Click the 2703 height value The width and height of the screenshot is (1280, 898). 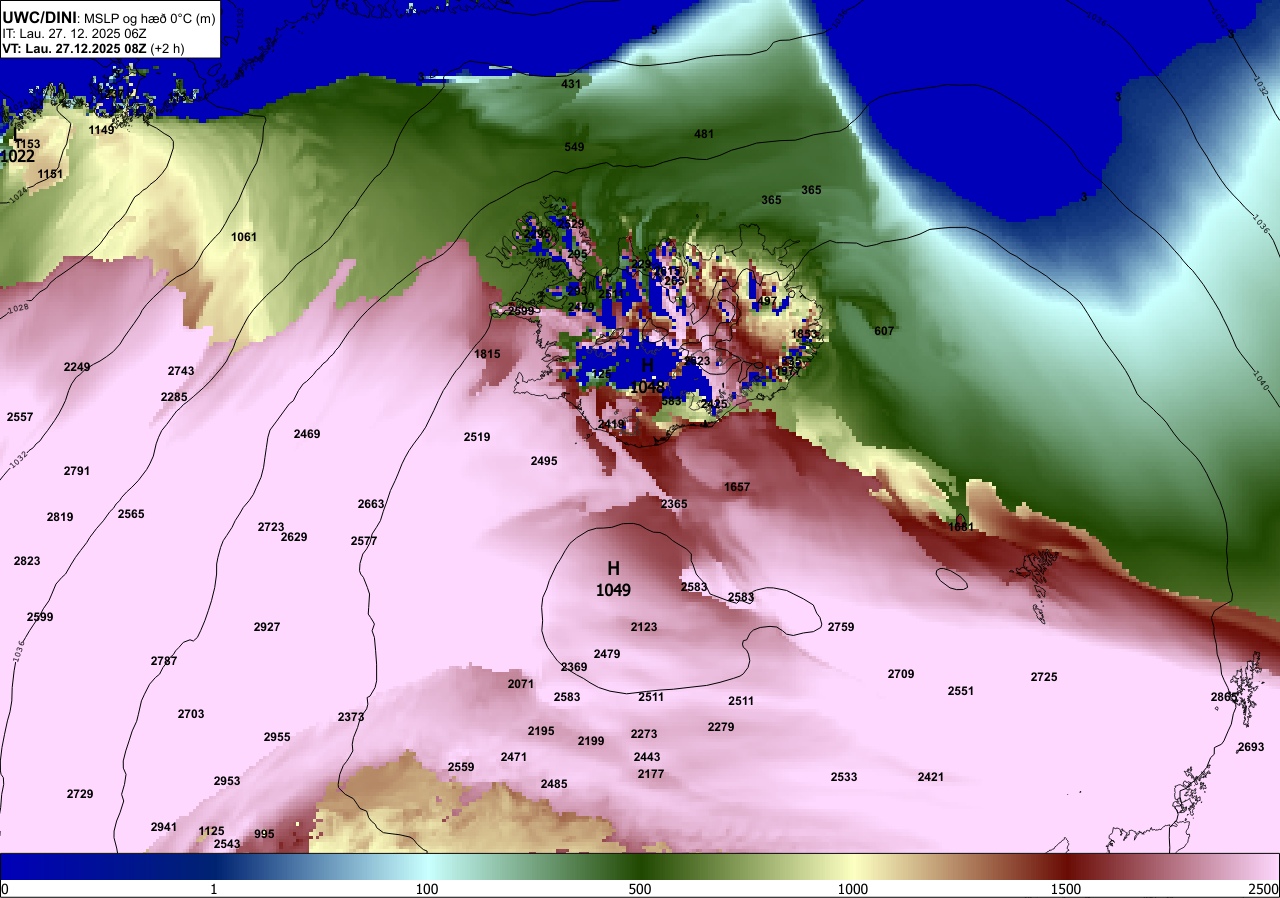191,714
